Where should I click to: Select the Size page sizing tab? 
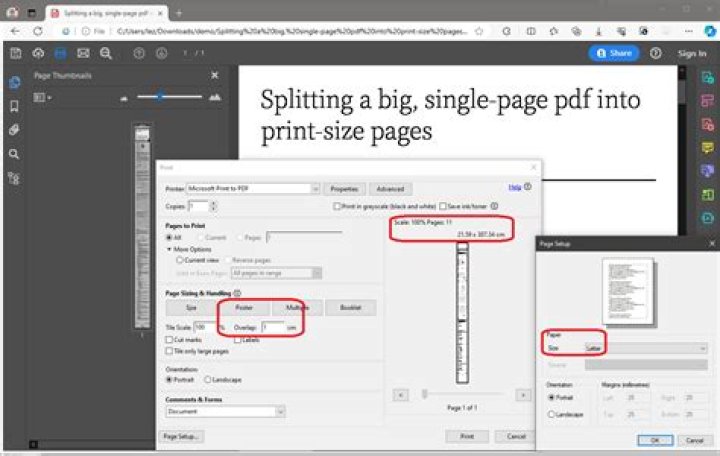(191, 308)
